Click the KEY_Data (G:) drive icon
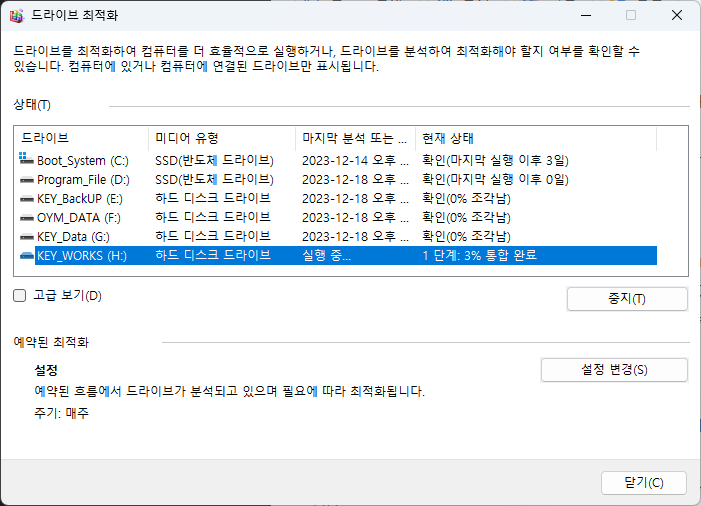Viewport: 701px width, 506px height. tap(27, 237)
